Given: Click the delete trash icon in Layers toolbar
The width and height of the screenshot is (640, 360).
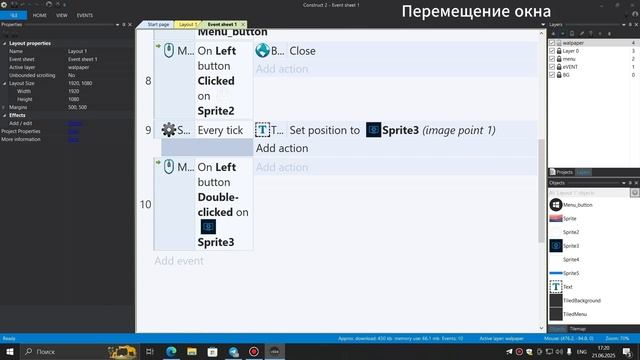Looking at the screenshot, I should coord(591,33).
